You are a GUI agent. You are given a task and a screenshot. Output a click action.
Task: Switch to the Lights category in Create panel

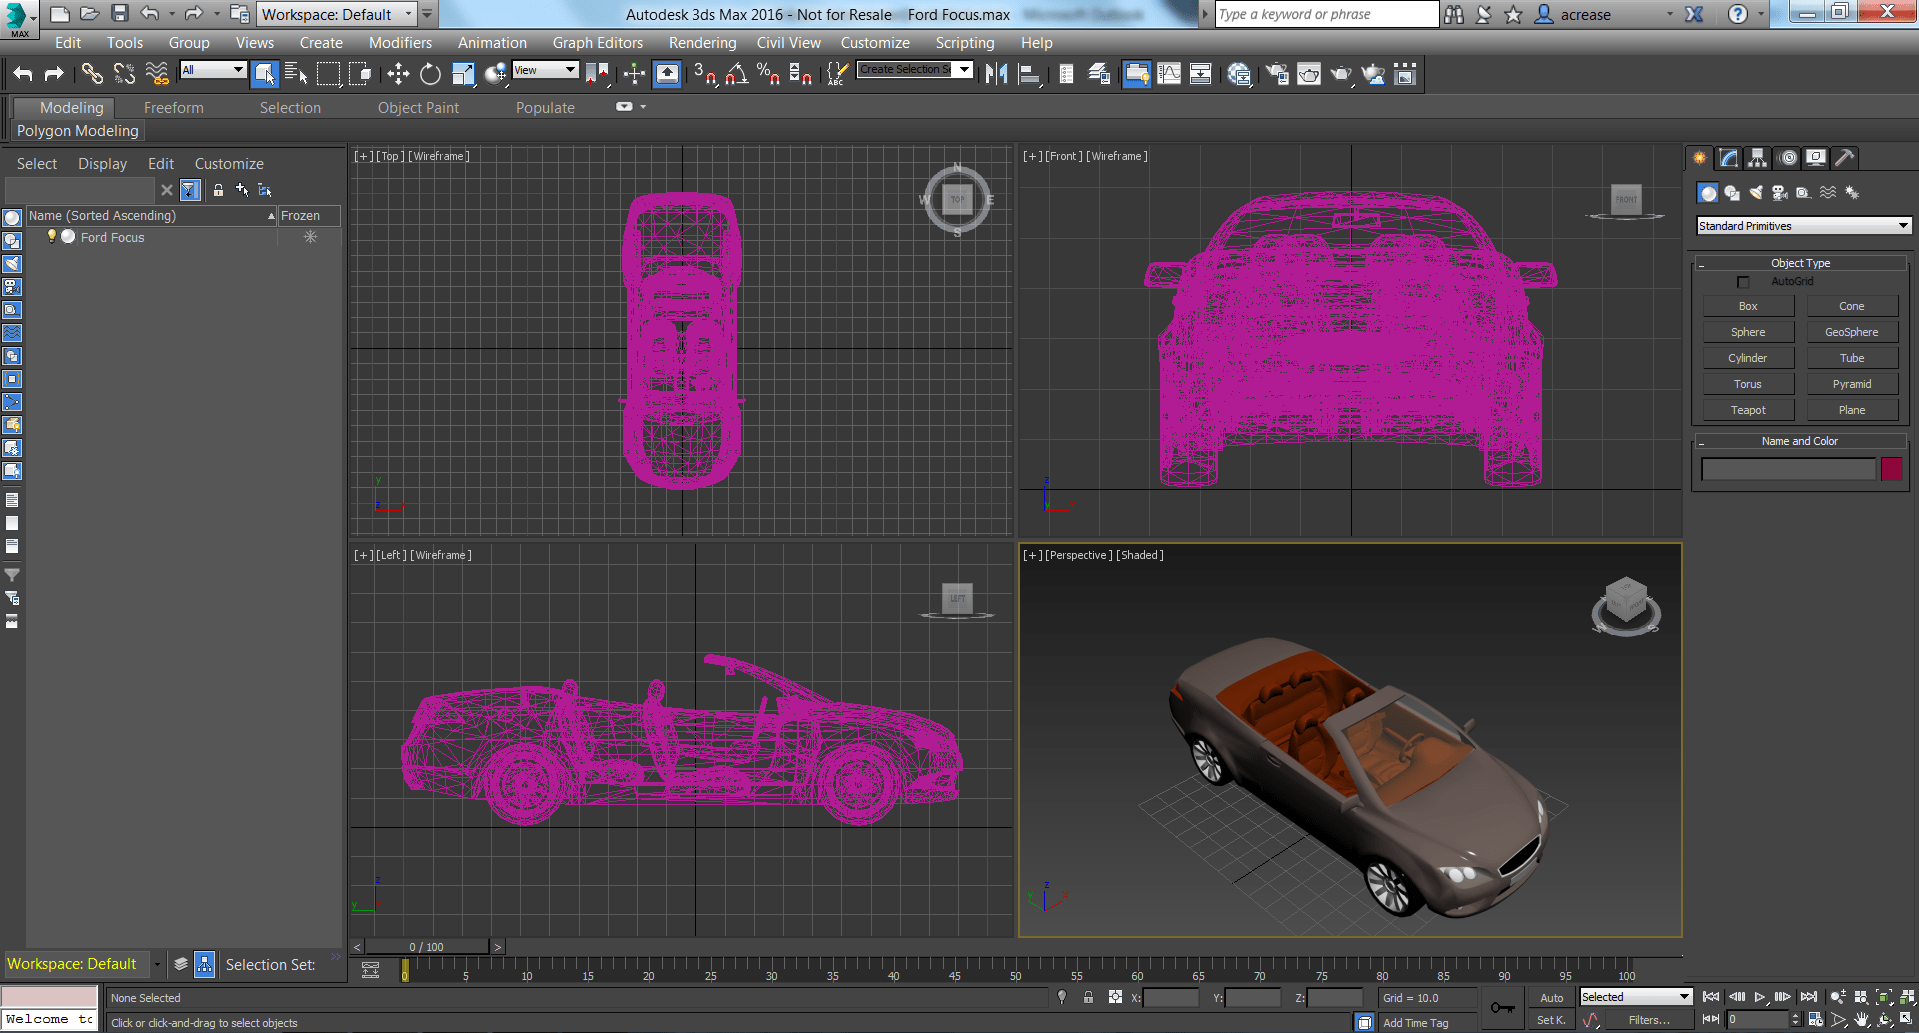pyautogui.click(x=1756, y=193)
